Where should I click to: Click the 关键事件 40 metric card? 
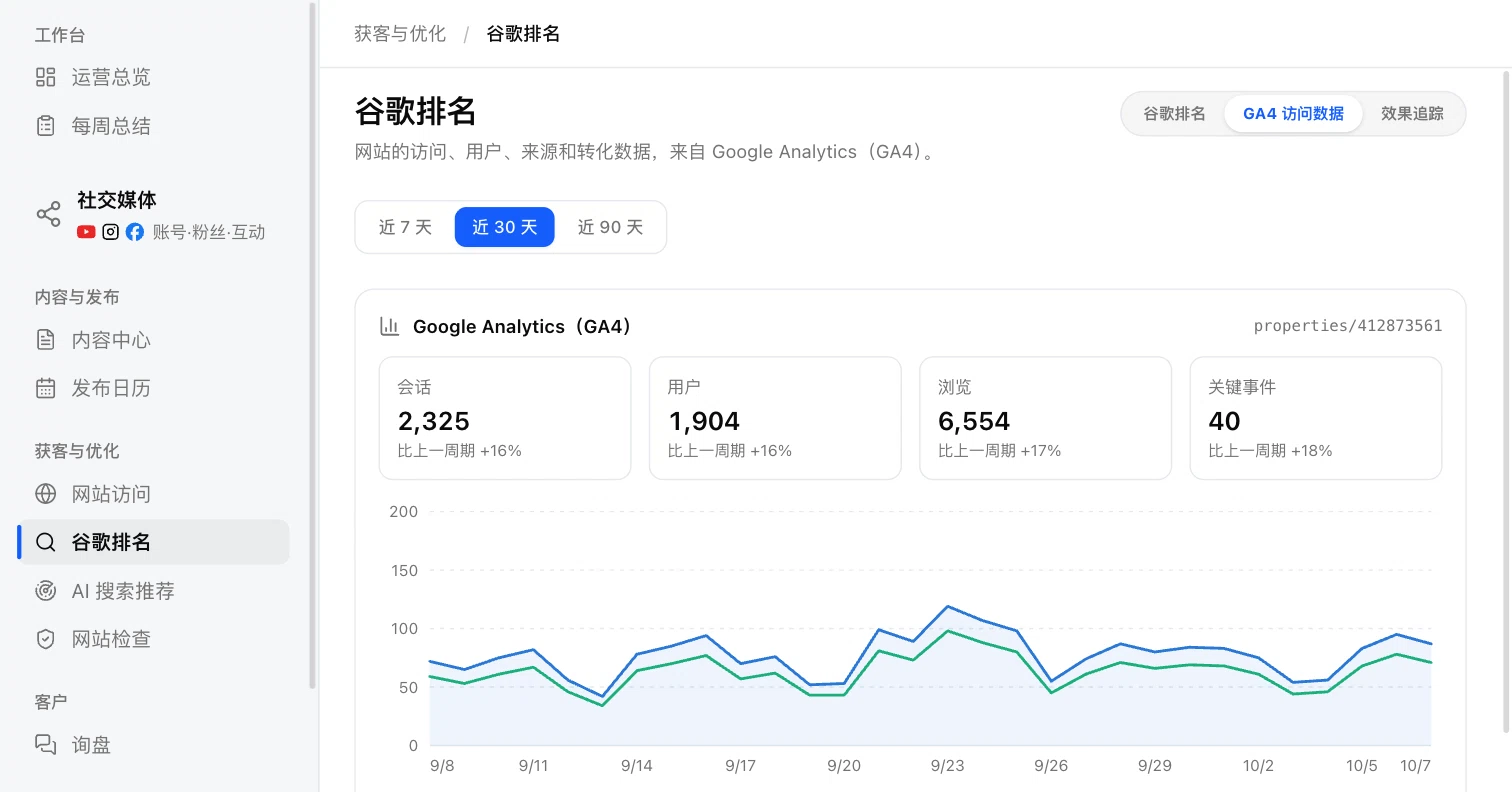pyautogui.click(x=1316, y=418)
